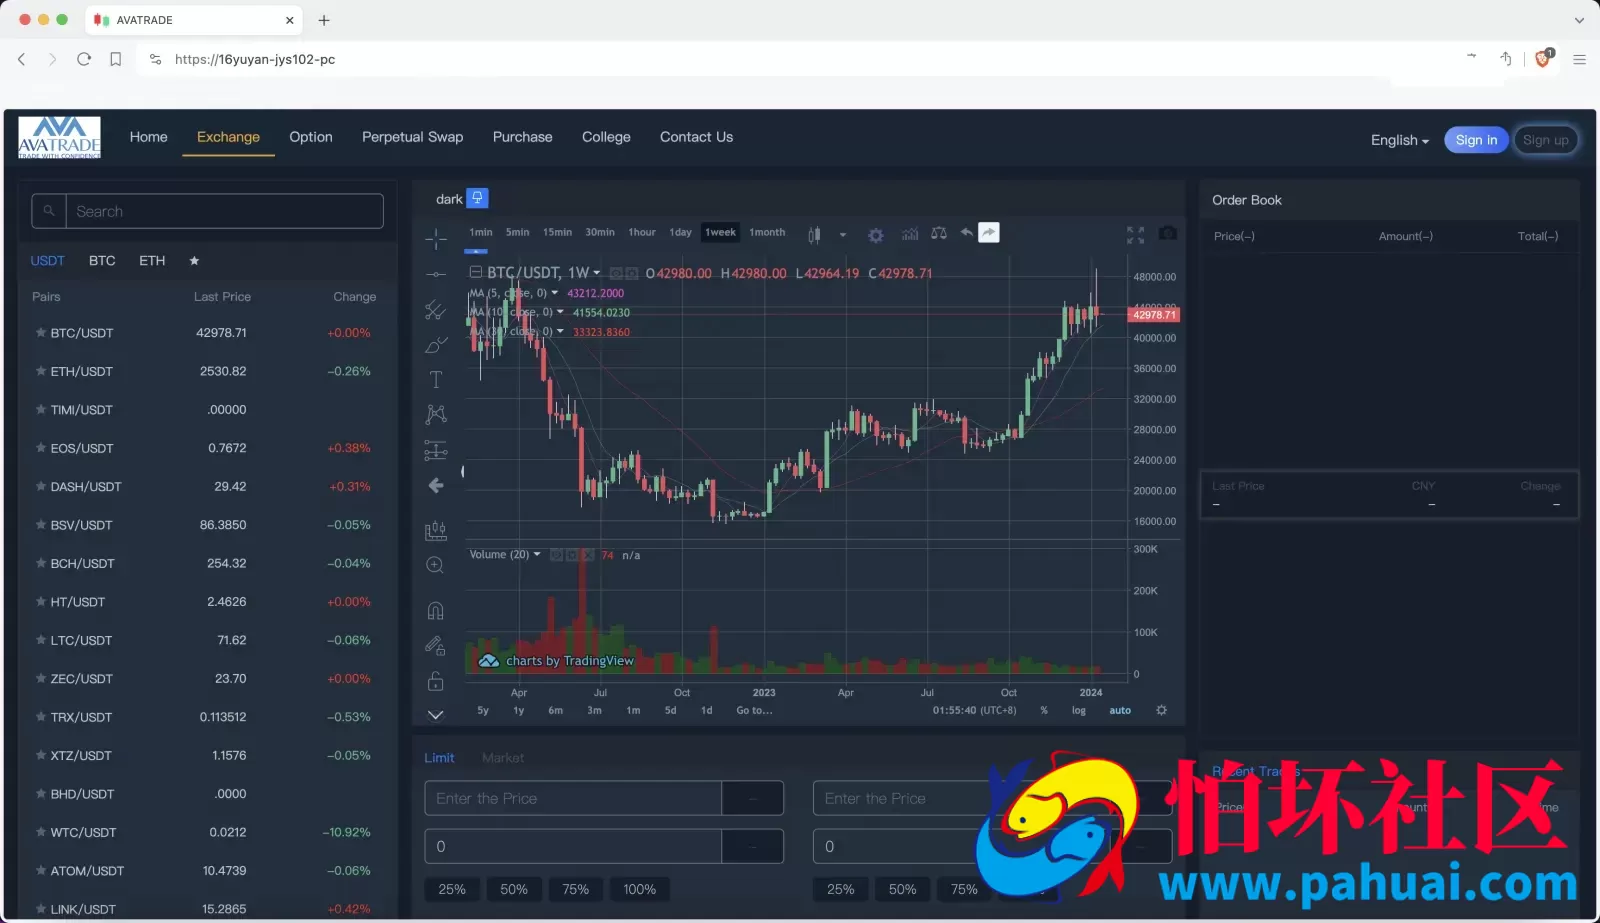Set chart range to 6m
Screen dimensions: 1600x923
[555, 710]
